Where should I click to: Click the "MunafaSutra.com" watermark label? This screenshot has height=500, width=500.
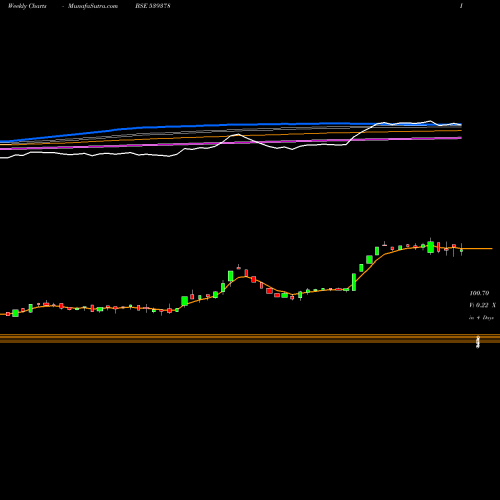93,6
